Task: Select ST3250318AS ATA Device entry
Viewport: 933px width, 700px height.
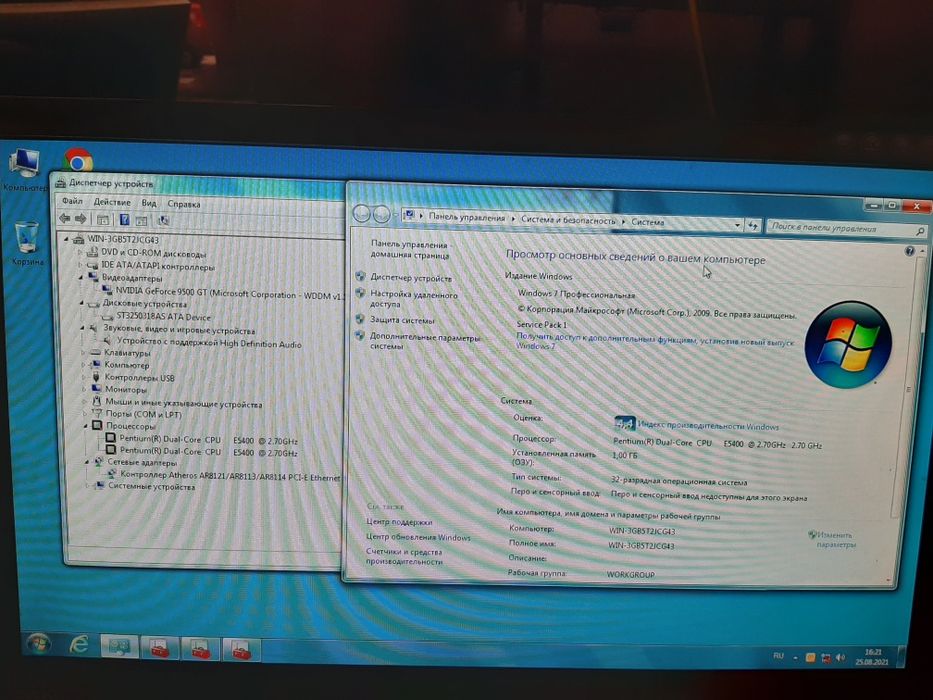Action: [164, 317]
